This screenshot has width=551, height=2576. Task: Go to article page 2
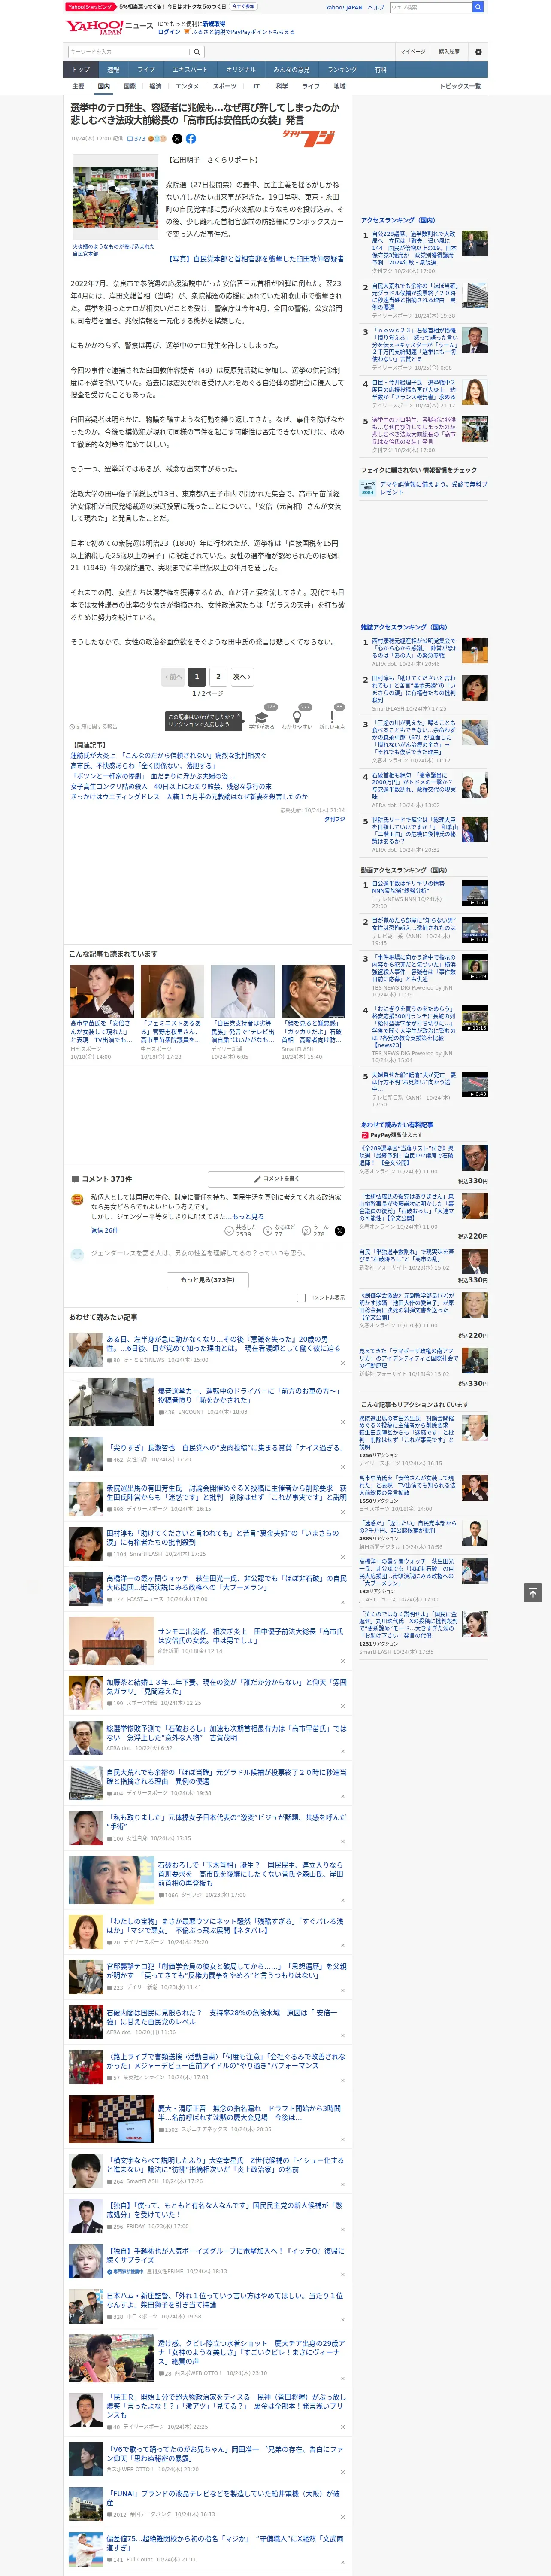click(x=218, y=677)
